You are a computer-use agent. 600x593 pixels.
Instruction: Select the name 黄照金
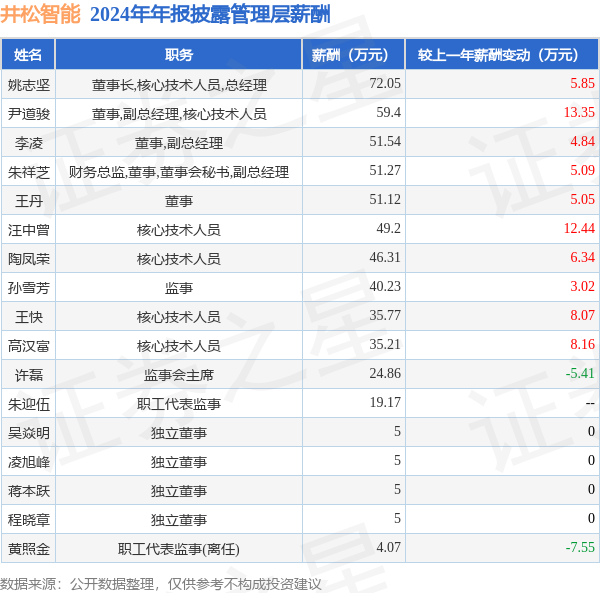[29, 549]
